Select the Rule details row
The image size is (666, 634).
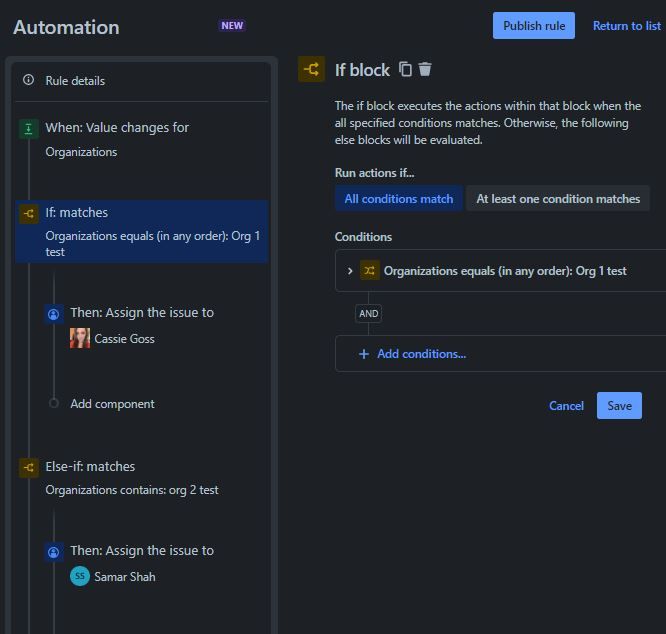(141, 81)
